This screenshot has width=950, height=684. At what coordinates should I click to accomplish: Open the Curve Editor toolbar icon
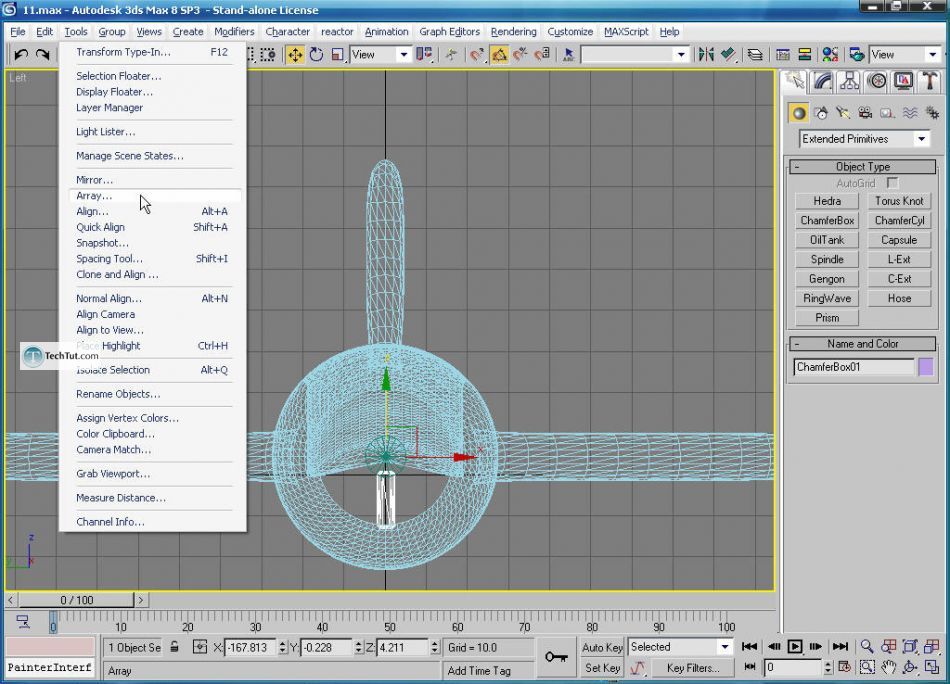tap(783, 55)
